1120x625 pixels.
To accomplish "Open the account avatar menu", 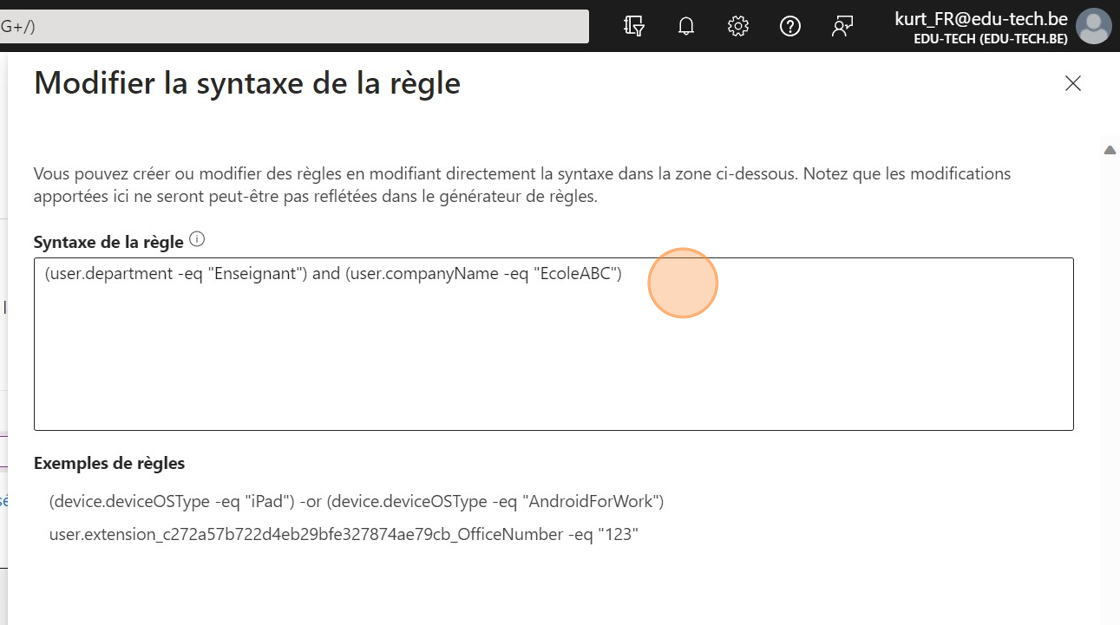I will [1094, 26].
